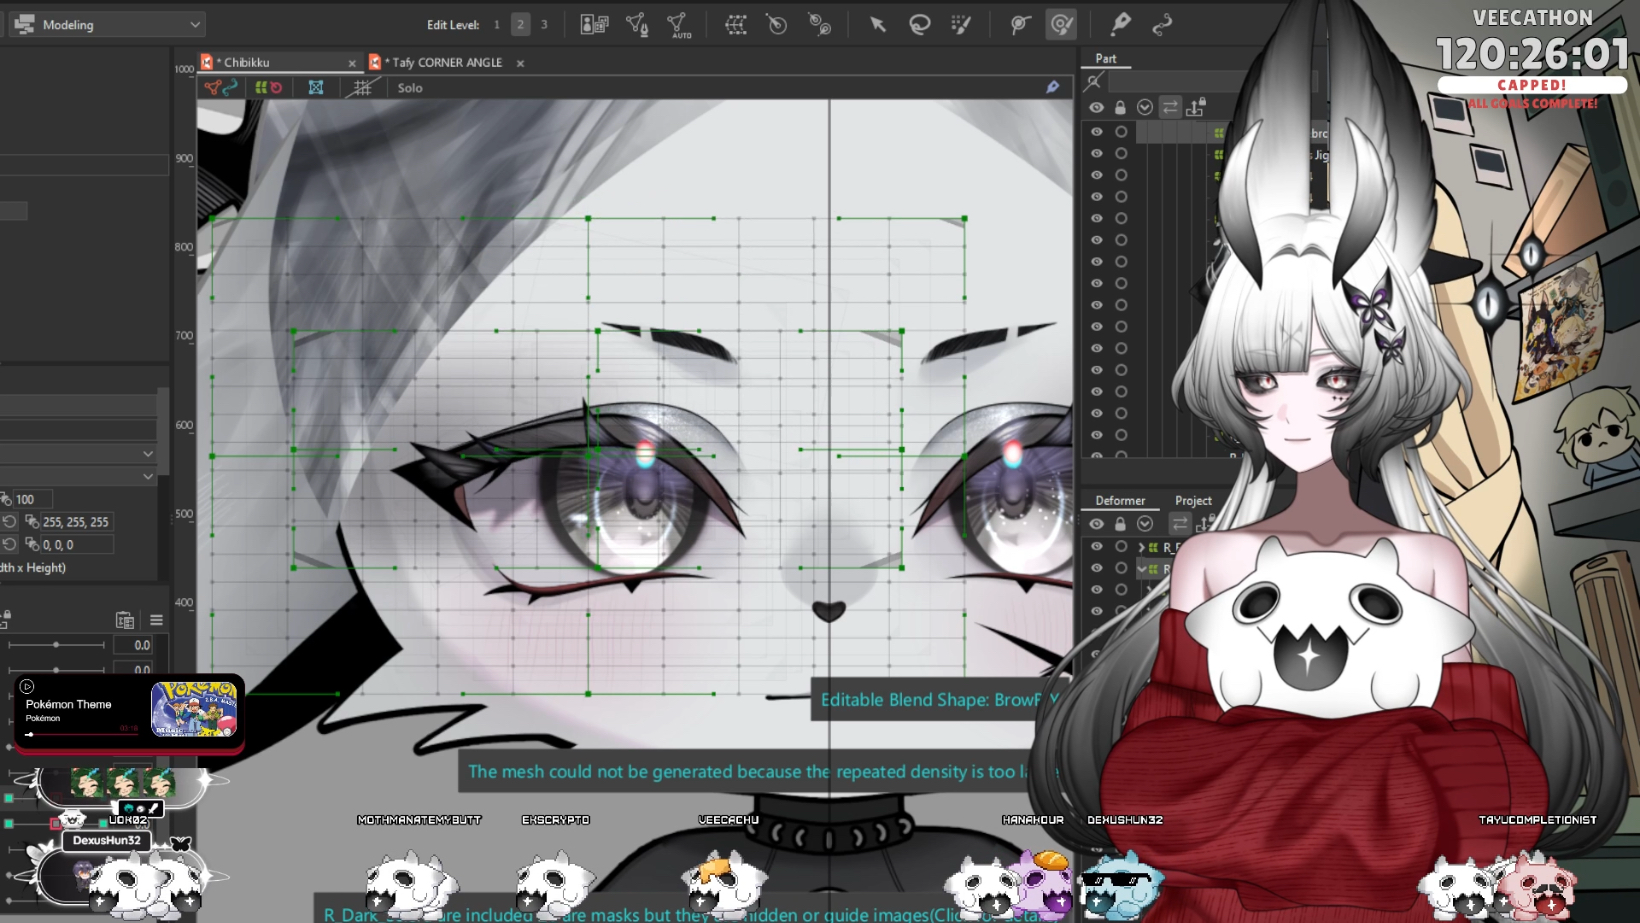Toggle the lock circle on the topmost Part row

1121,132
